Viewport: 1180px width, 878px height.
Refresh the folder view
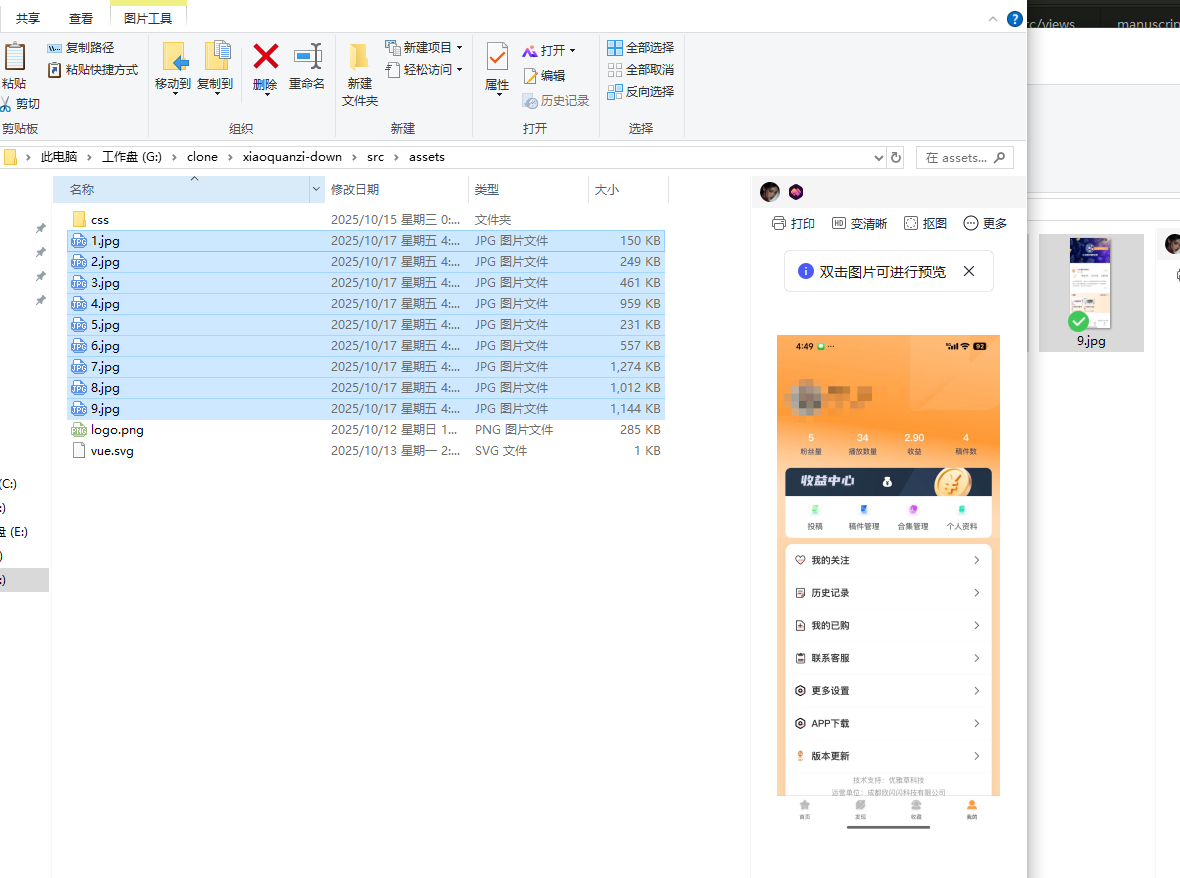896,157
